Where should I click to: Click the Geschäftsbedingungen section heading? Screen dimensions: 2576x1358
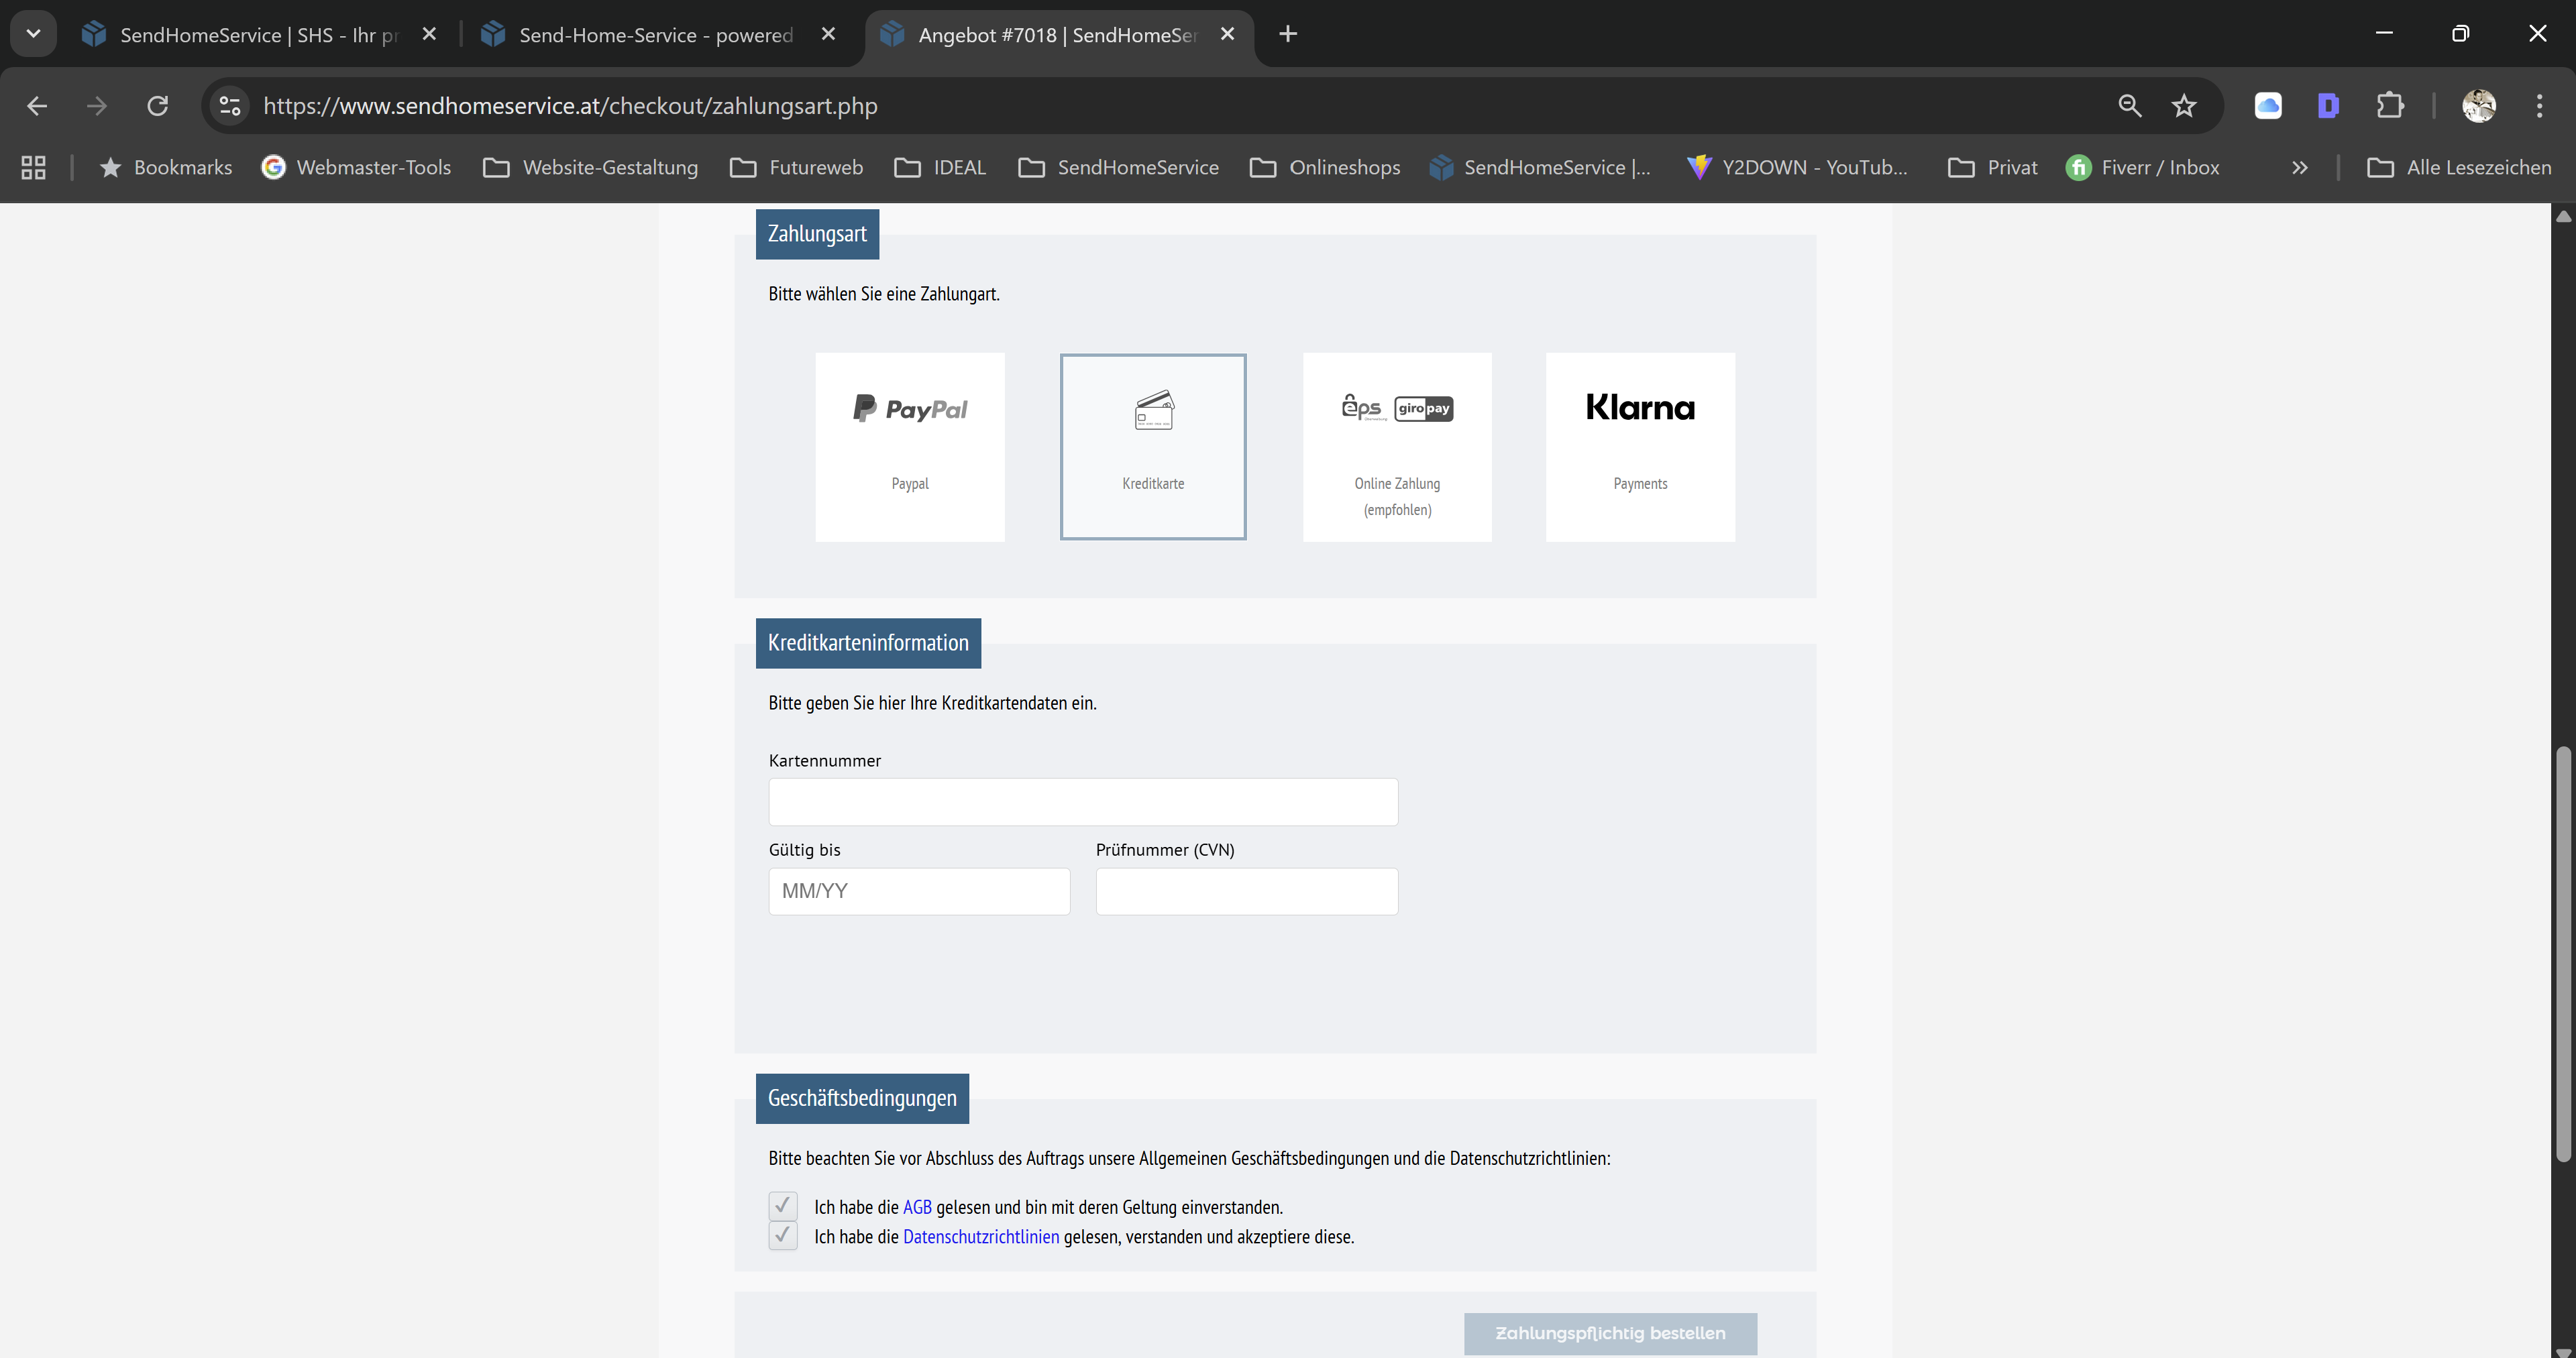point(862,1098)
